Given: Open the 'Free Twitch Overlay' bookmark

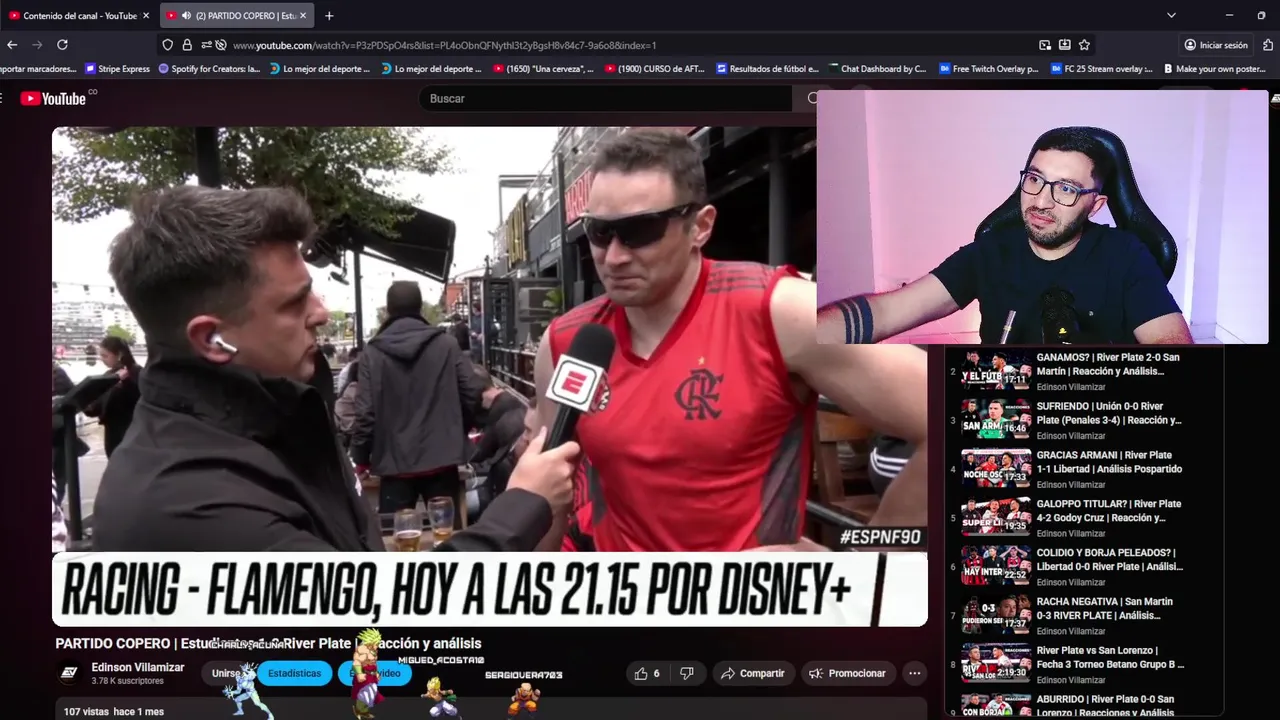Looking at the screenshot, I should (989, 69).
